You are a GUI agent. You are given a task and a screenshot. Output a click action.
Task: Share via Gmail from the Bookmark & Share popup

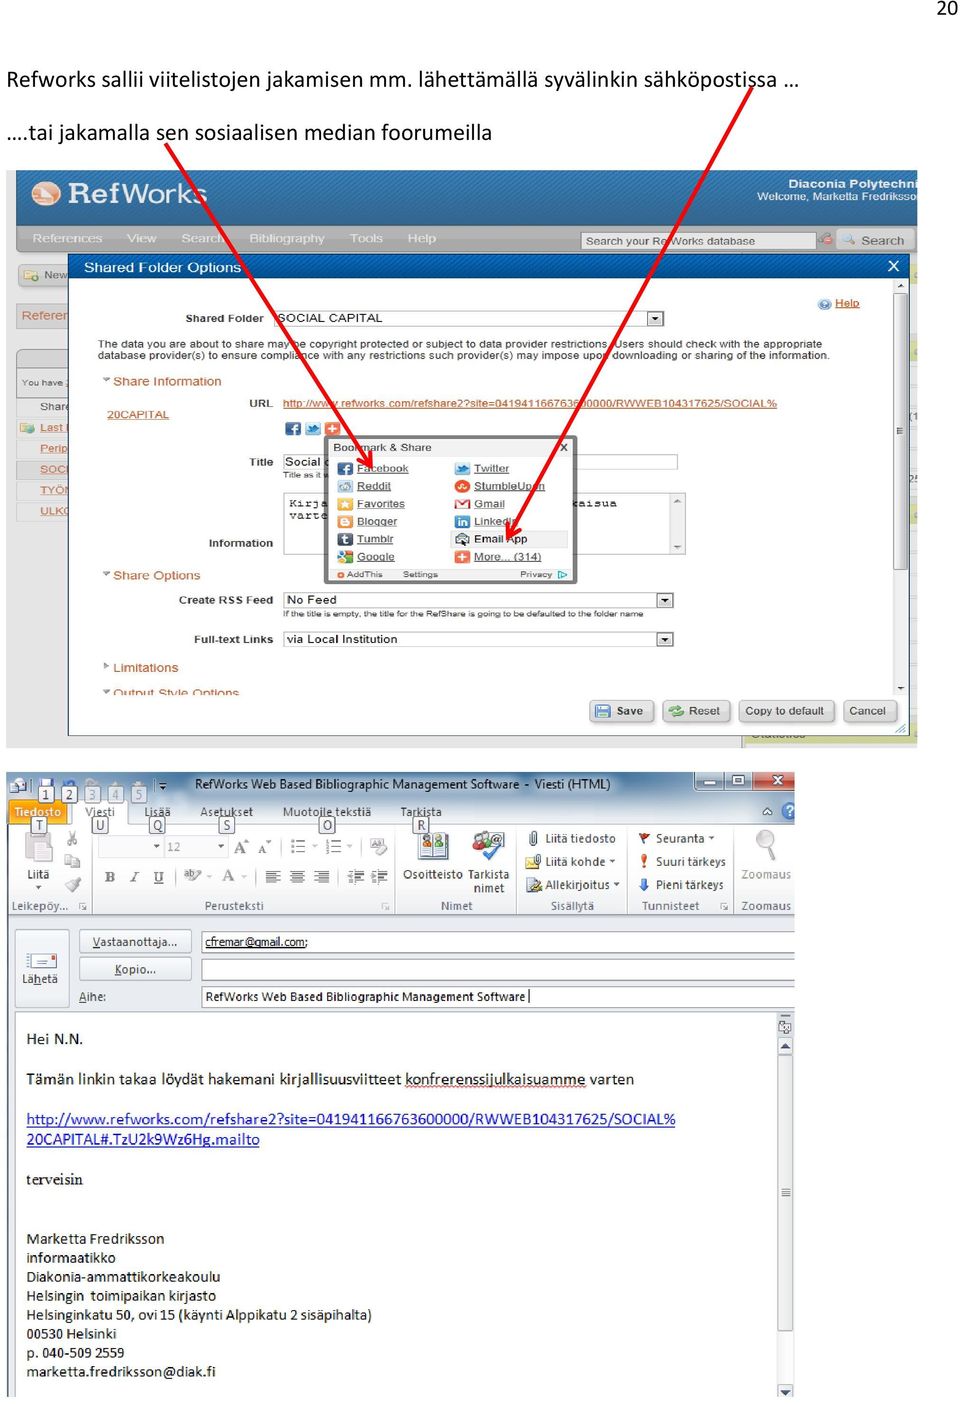coord(481,504)
